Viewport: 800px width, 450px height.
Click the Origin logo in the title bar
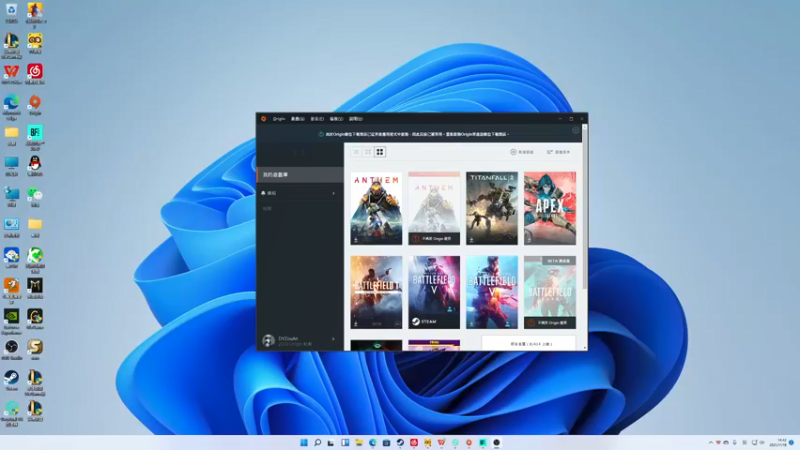[x=263, y=119]
